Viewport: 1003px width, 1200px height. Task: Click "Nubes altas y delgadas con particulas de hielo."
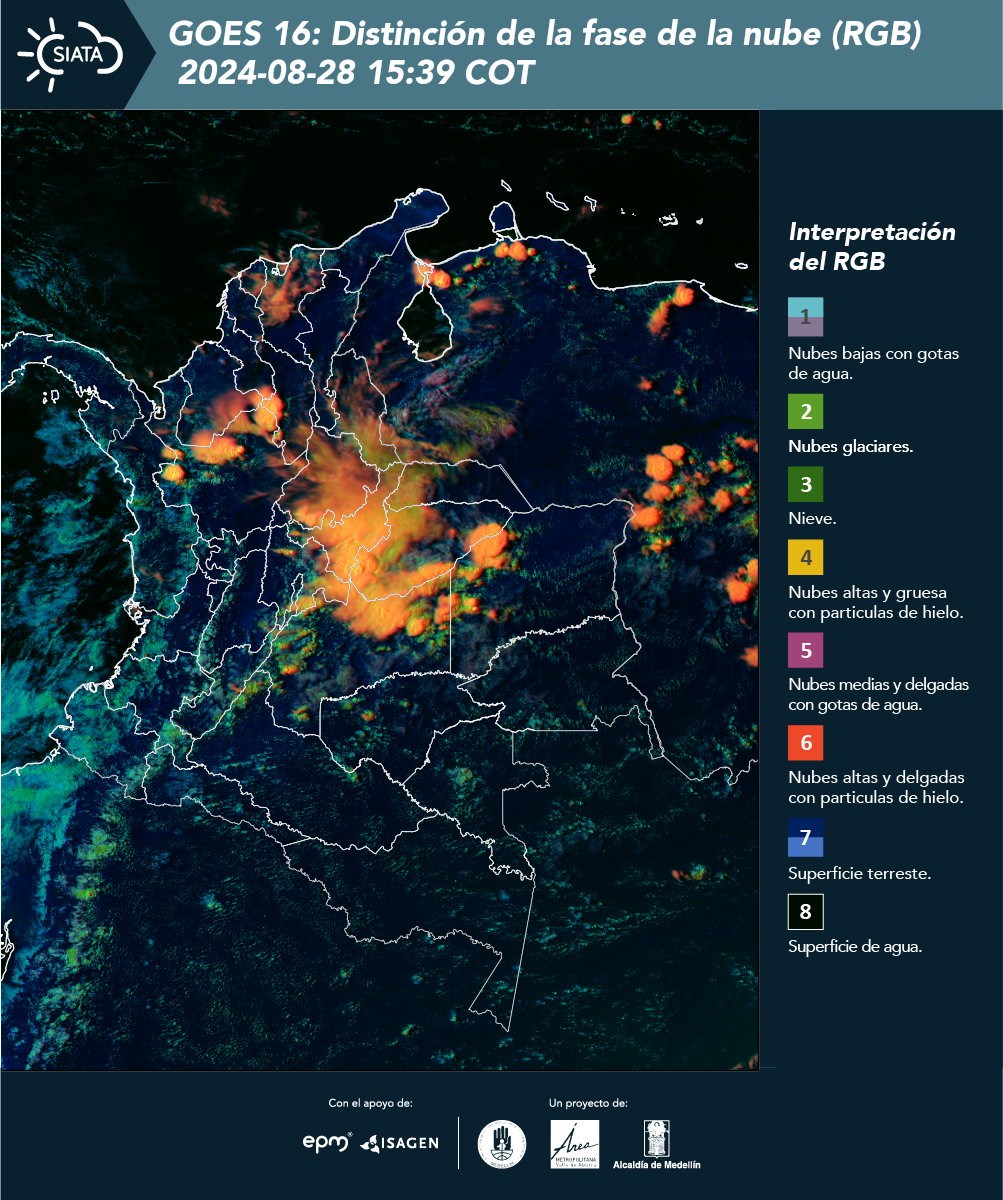[x=876, y=788]
